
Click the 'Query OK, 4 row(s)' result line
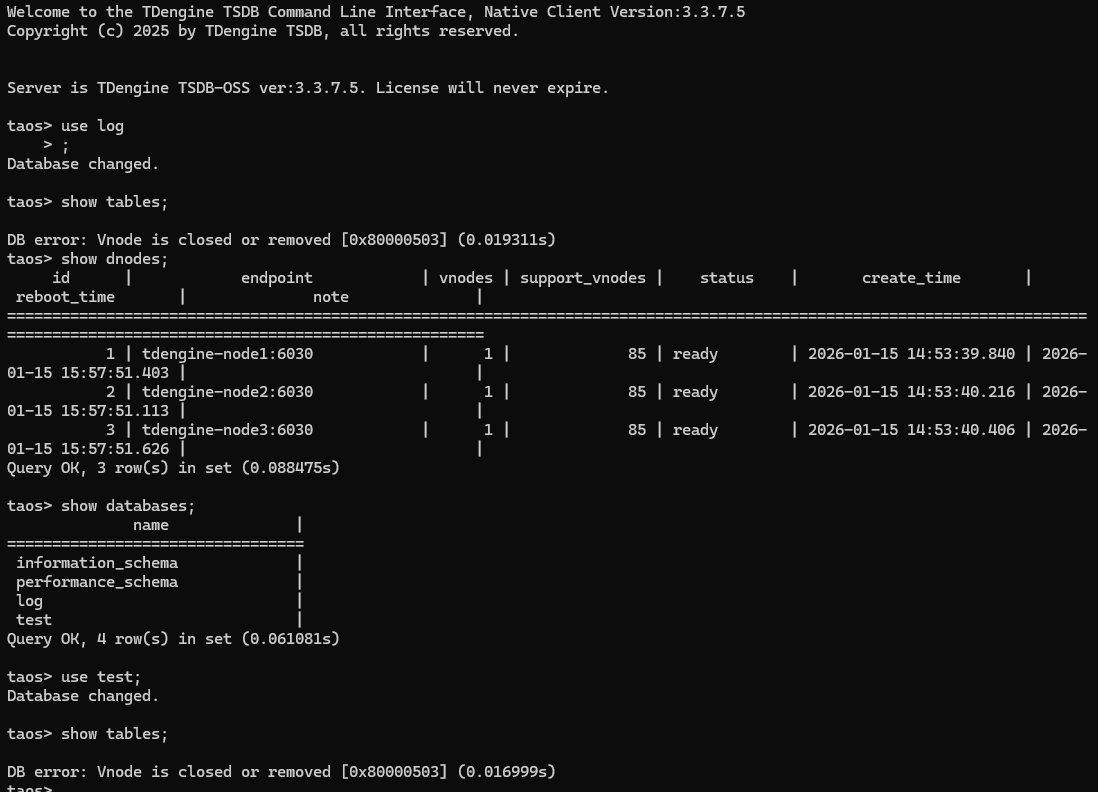click(x=173, y=639)
